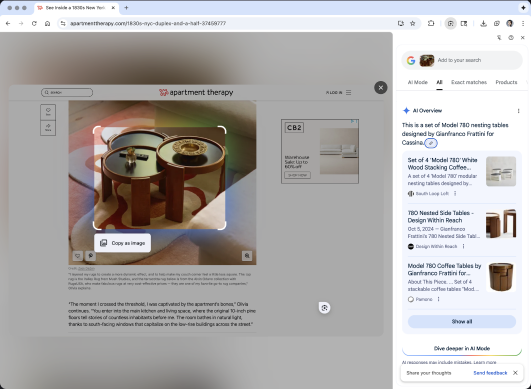Close the Lens side panel

click(x=523, y=38)
